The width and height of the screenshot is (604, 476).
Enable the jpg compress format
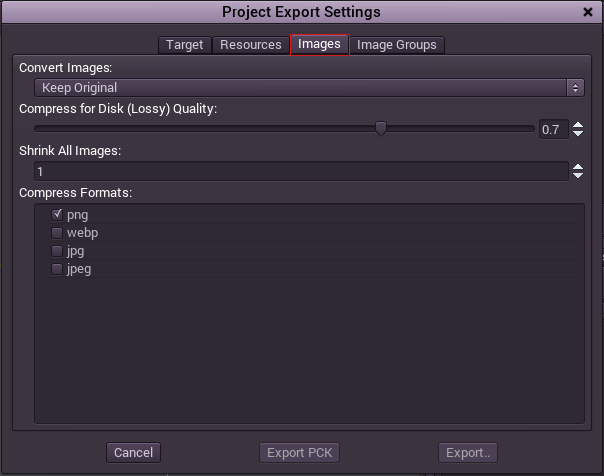click(57, 251)
